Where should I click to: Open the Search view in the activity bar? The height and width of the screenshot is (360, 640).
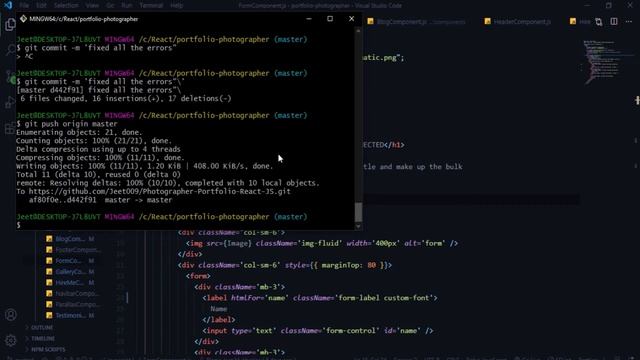pyautogui.click(x=10, y=50)
